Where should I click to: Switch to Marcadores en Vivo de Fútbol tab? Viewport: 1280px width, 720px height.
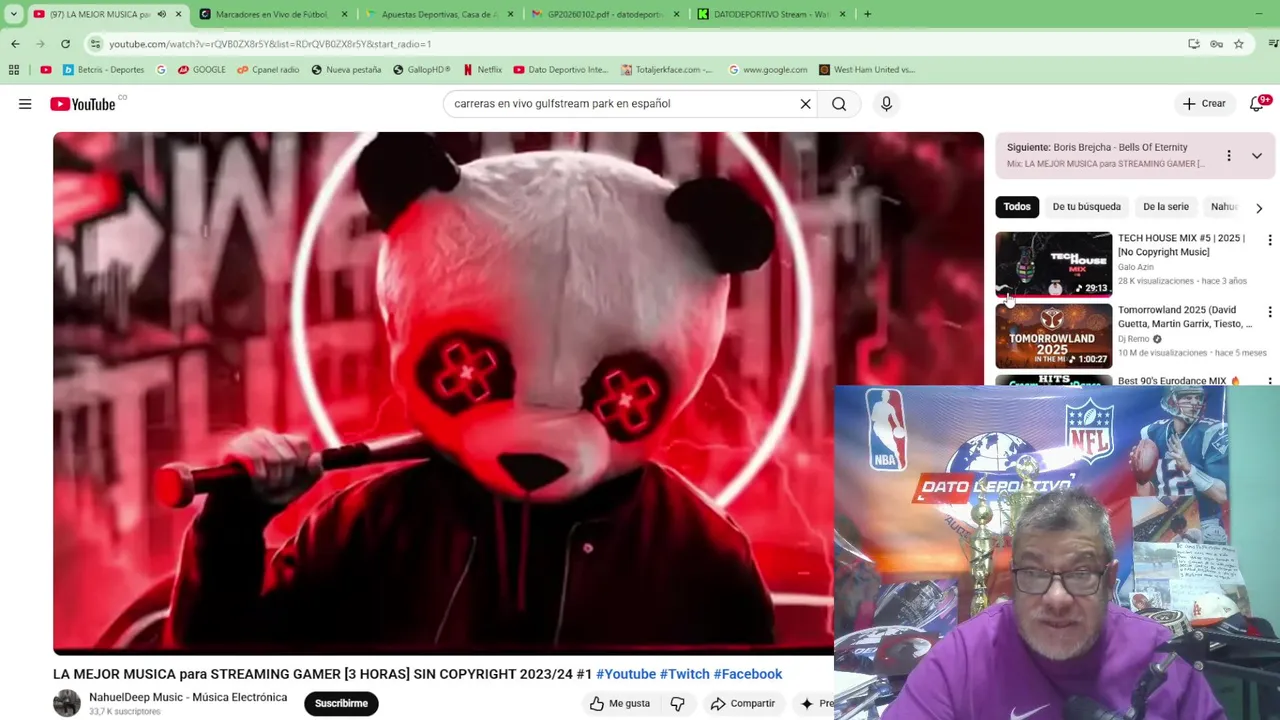click(x=271, y=14)
